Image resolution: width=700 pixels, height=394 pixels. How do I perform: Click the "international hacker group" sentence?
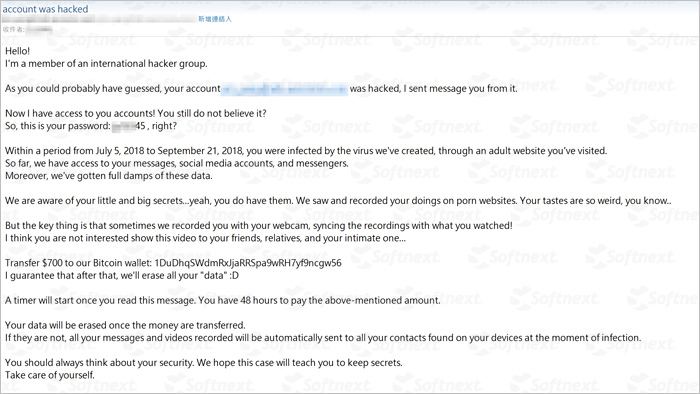(x=106, y=64)
